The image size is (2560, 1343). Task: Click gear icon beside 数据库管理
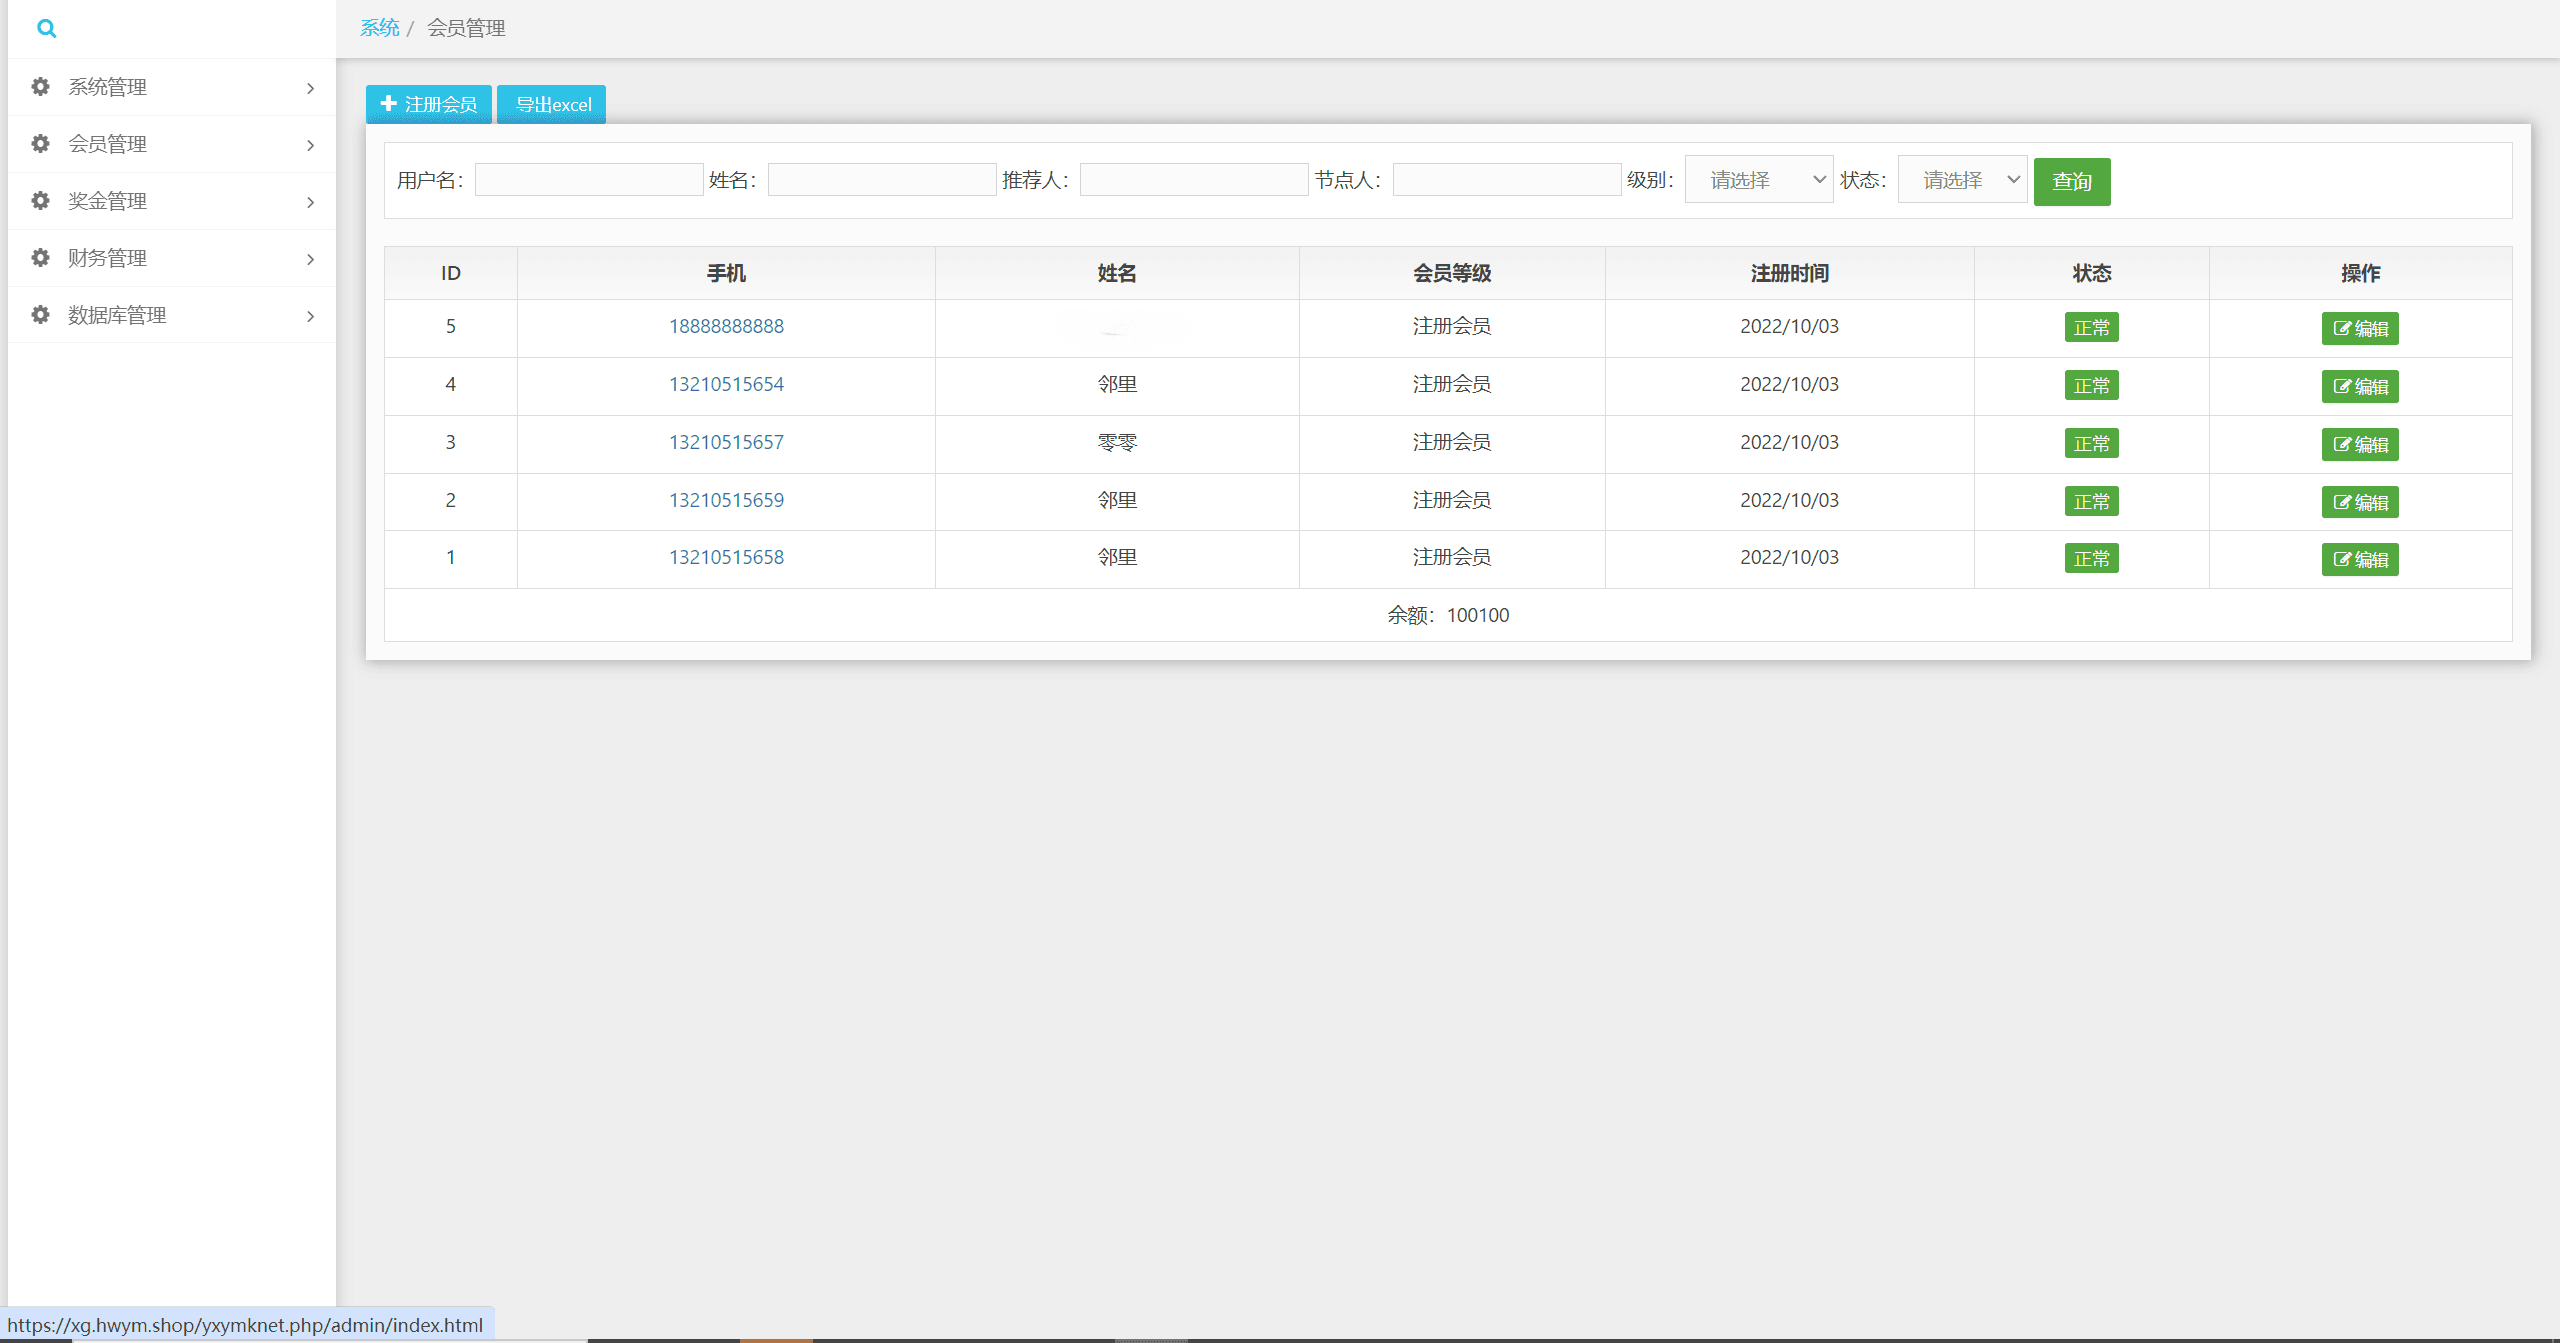coord(40,315)
